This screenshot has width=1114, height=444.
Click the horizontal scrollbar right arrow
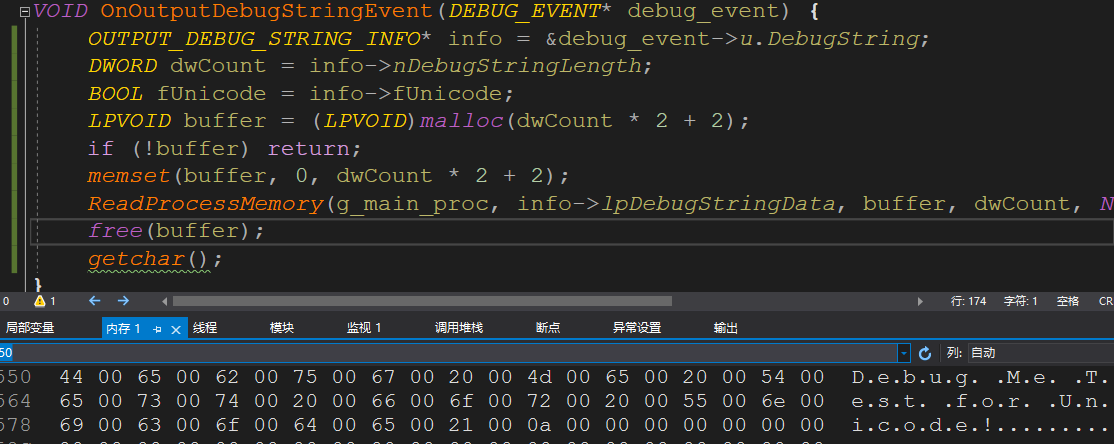tap(921, 301)
